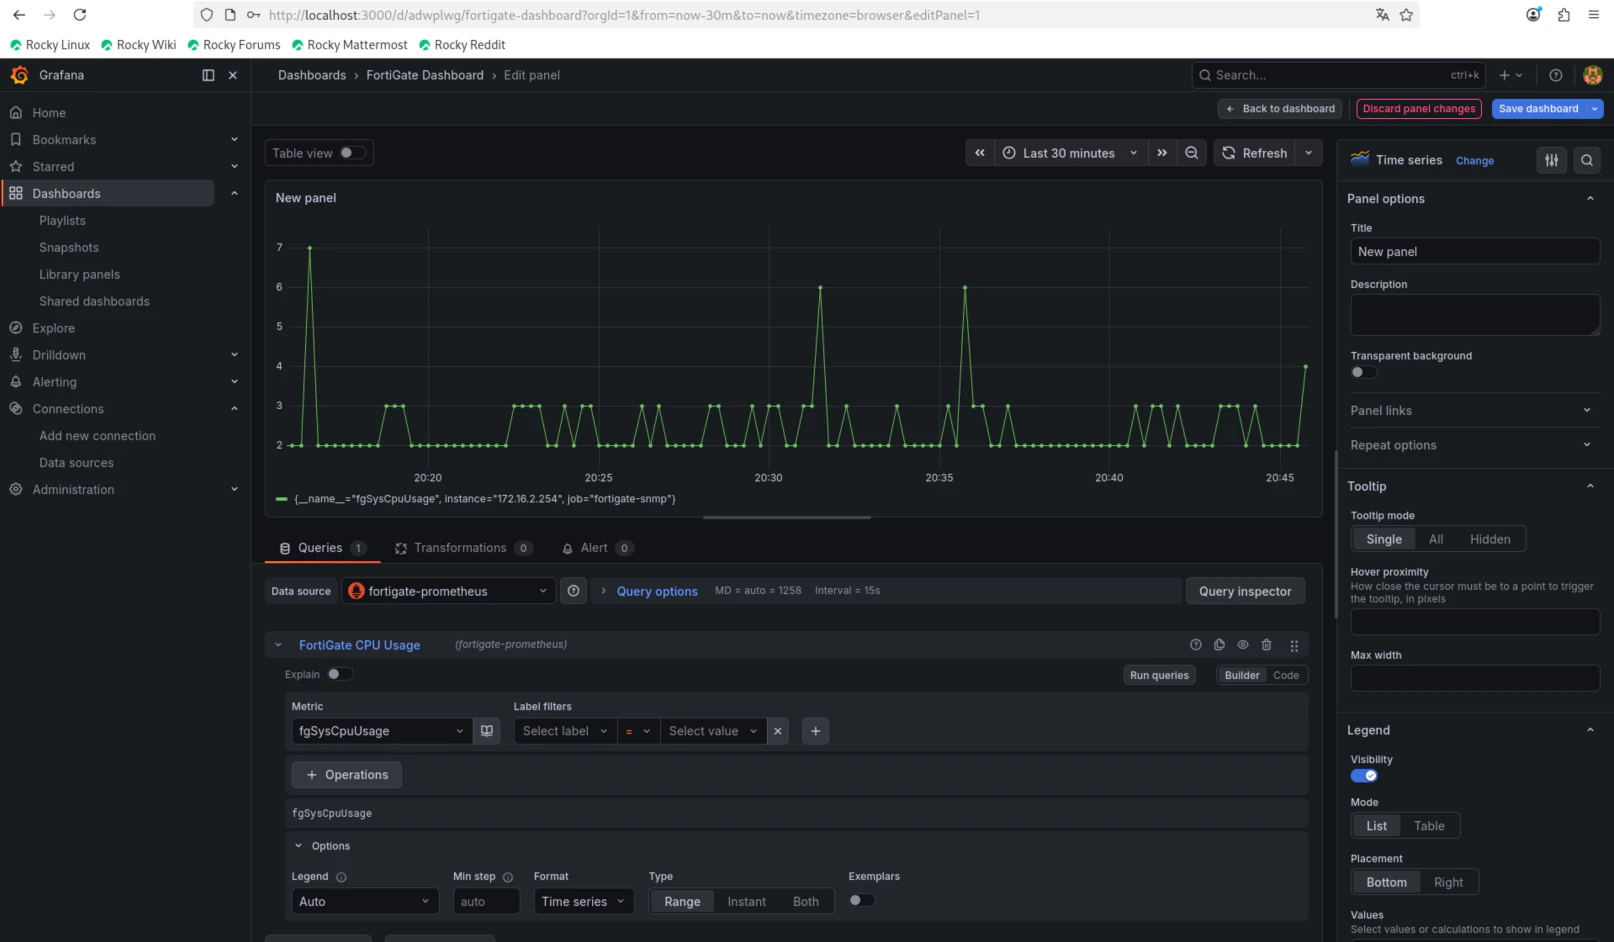1614x942 pixels.
Task: Hide the FortiGate CPU Usage query response
Action: 1243,645
